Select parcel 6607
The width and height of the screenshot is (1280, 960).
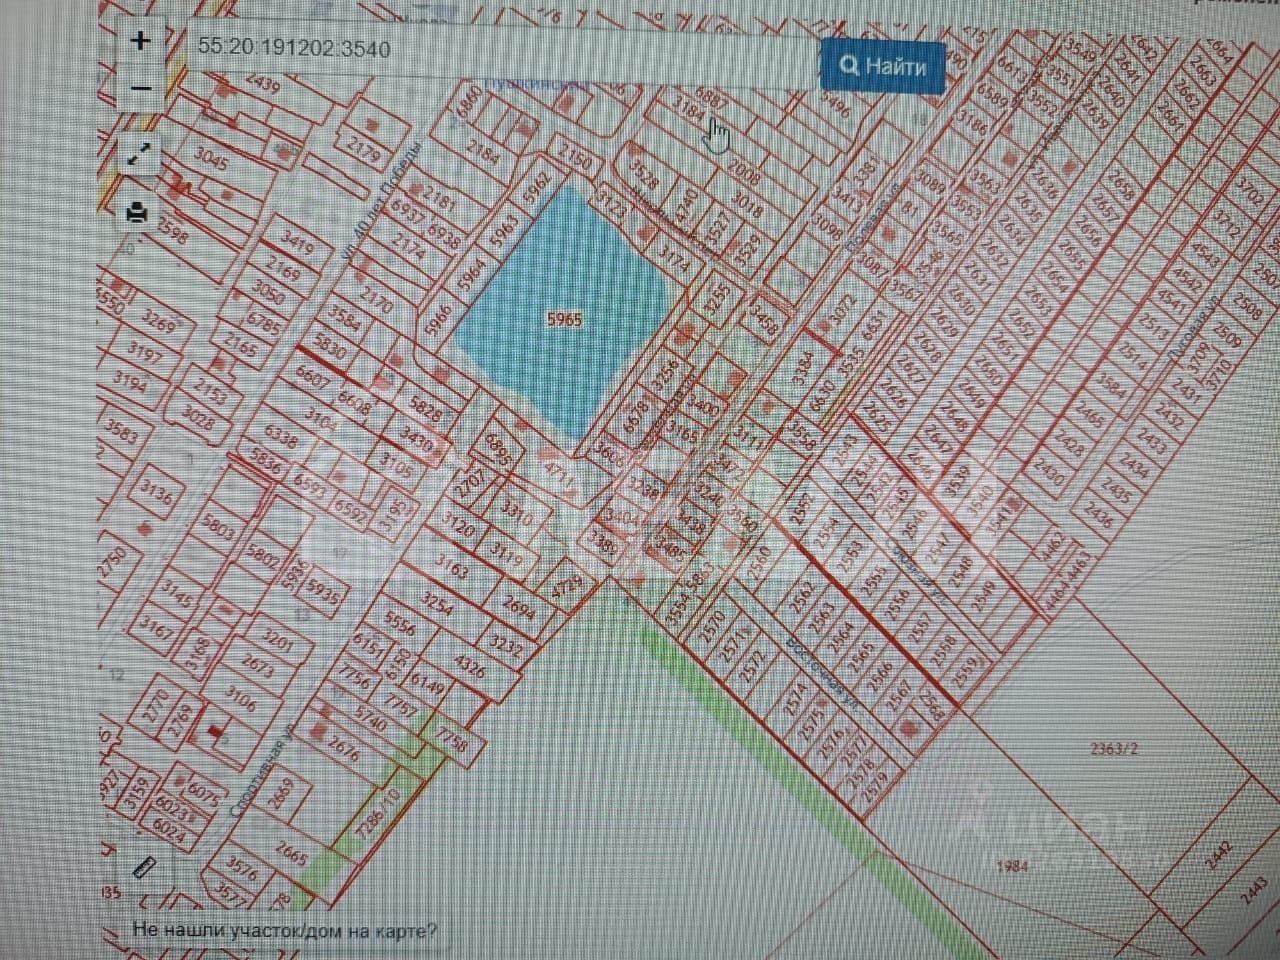[x=312, y=376]
